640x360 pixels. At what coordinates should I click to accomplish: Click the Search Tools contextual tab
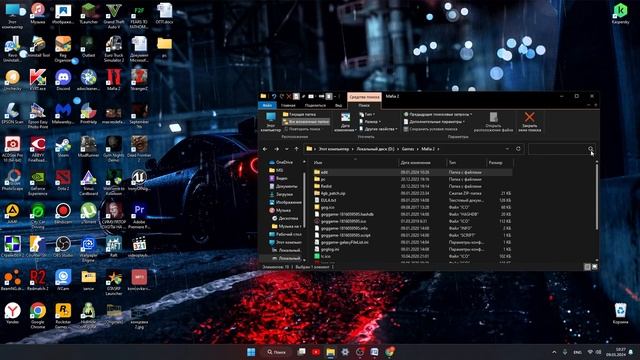pos(364,97)
